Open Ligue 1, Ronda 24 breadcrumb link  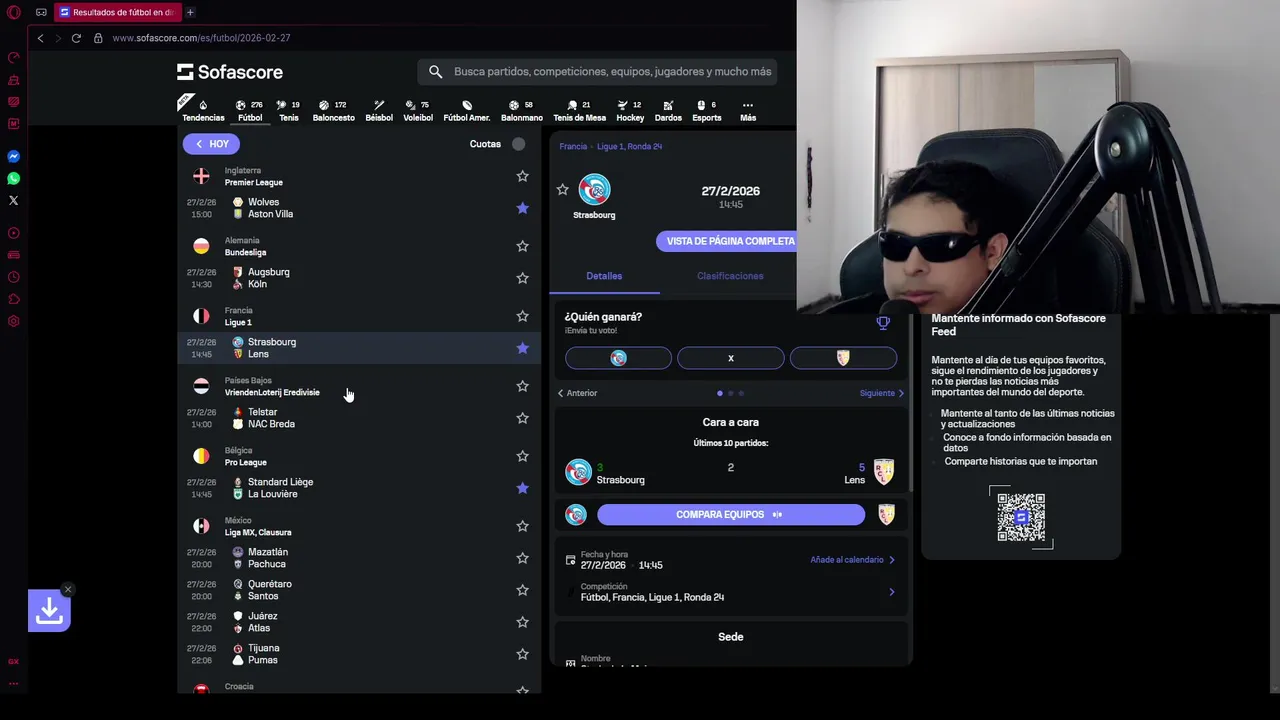[630, 146]
